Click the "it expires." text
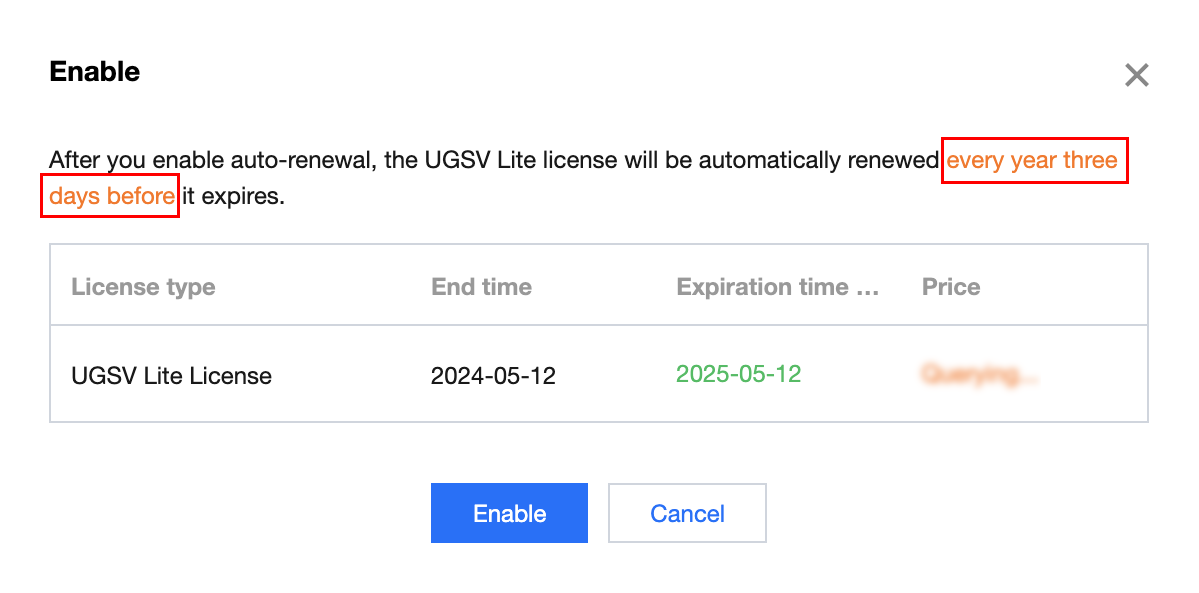 234,196
